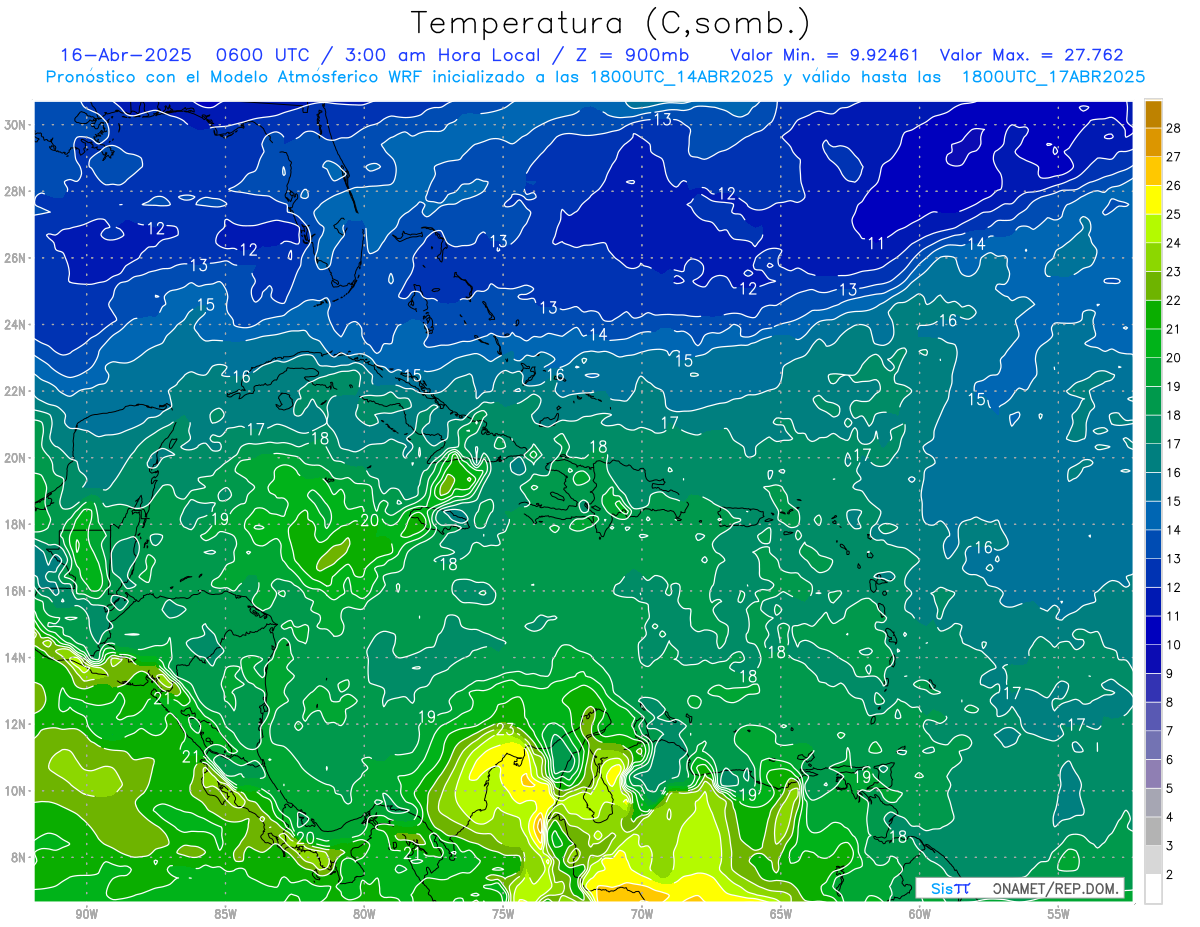Click the "Valor Max. = 27.762" text
Screen dimensions: 1200x927
(1032, 55)
